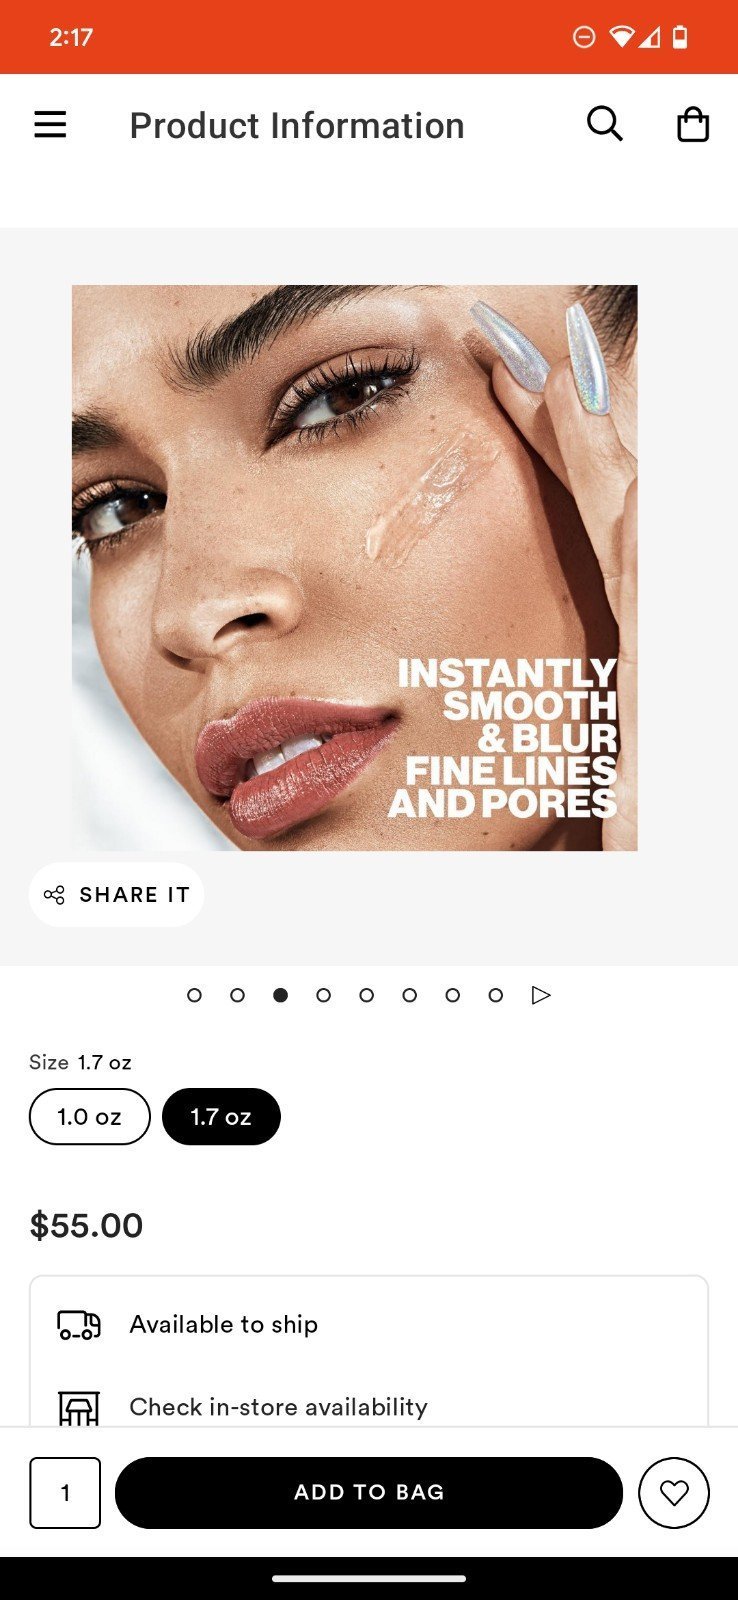Image resolution: width=738 pixels, height=1600 pixels.
Task: Jump to the second carousel dot
Action: click(x=237, y=995)
